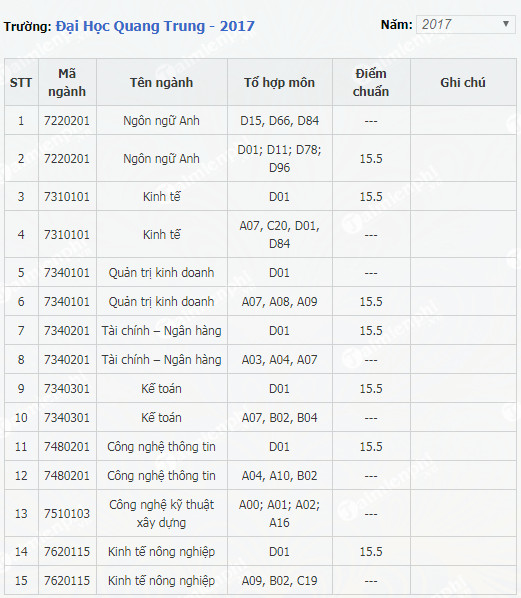This screenshot has width=521, height=598.
Task: Select the Ngôn ngữ Anh cell in row 1
Action: tap(162, 121)
